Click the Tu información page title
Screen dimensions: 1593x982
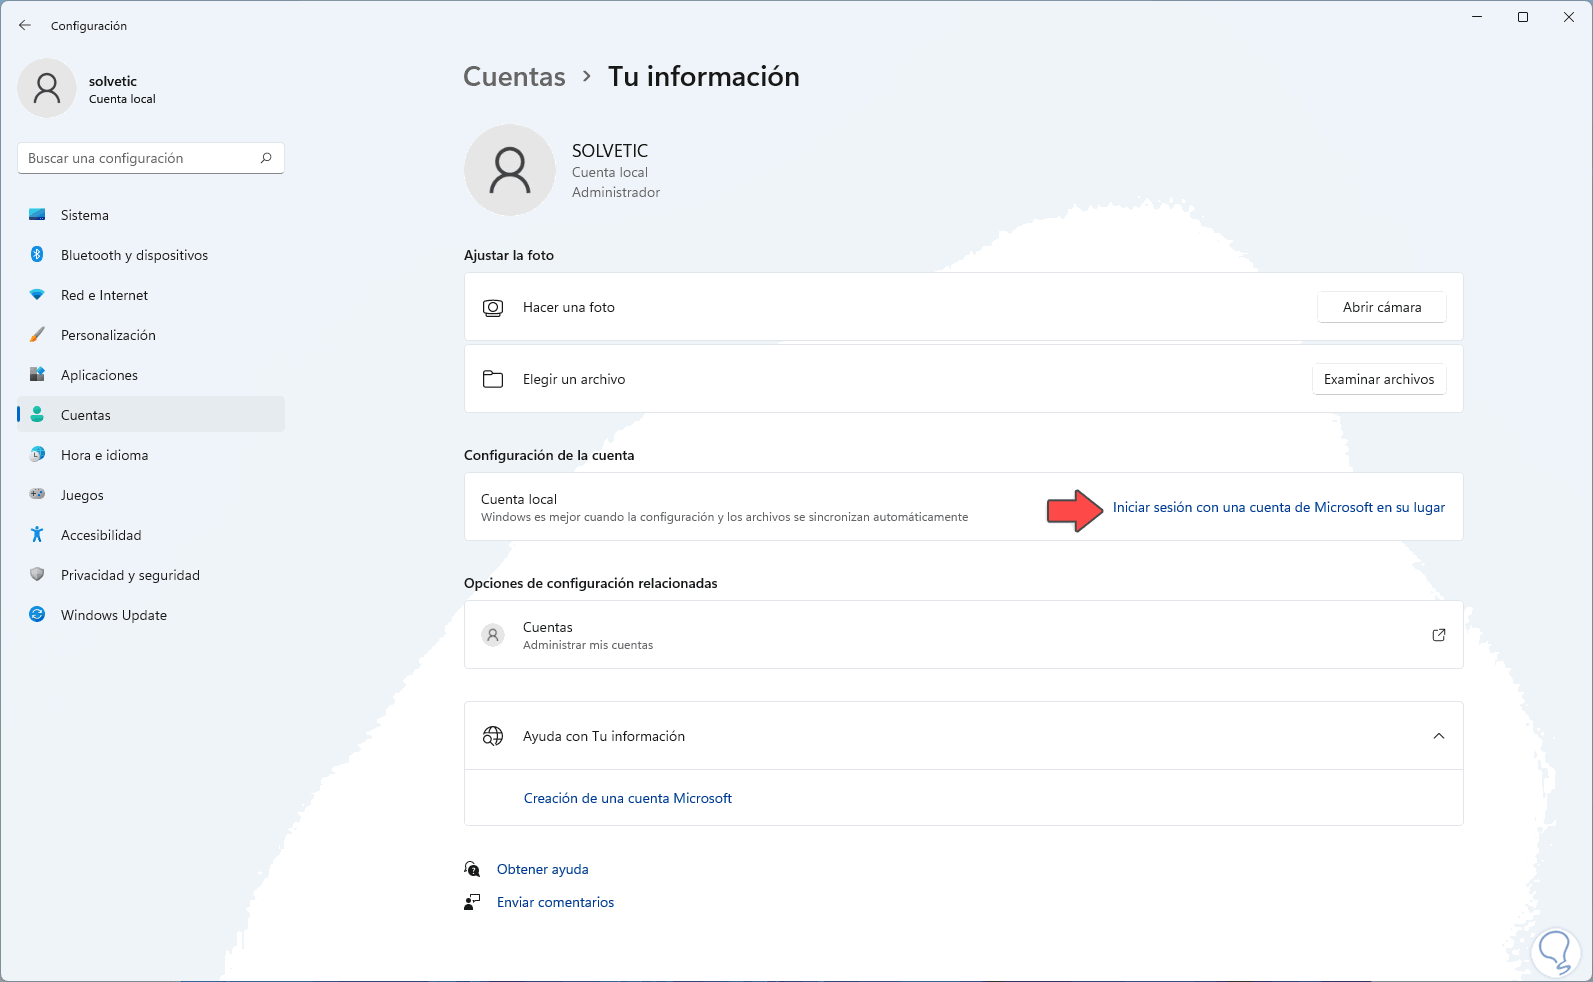pyautogui.click(x=704, y=77)
